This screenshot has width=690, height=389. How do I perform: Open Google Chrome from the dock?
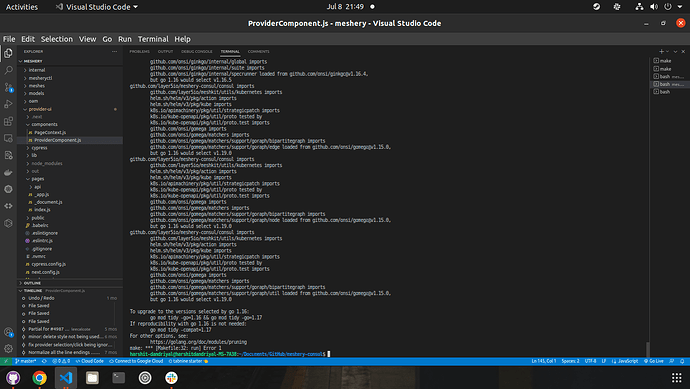[40, 378]
